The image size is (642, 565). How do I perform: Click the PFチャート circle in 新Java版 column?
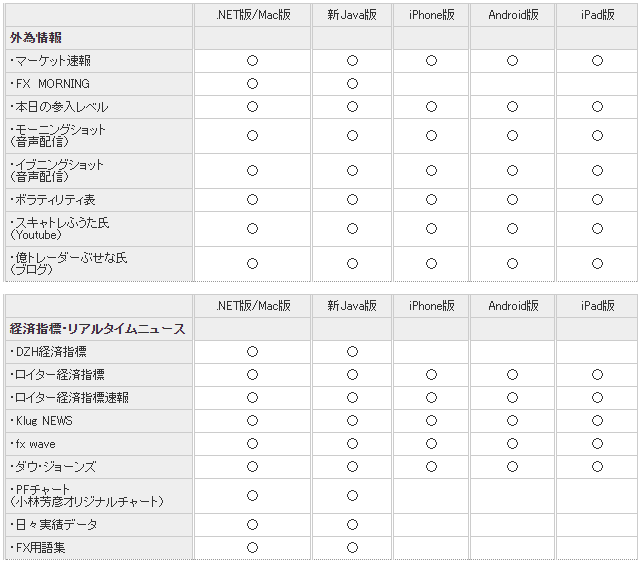pyautogui.click(x=352, y=496)
